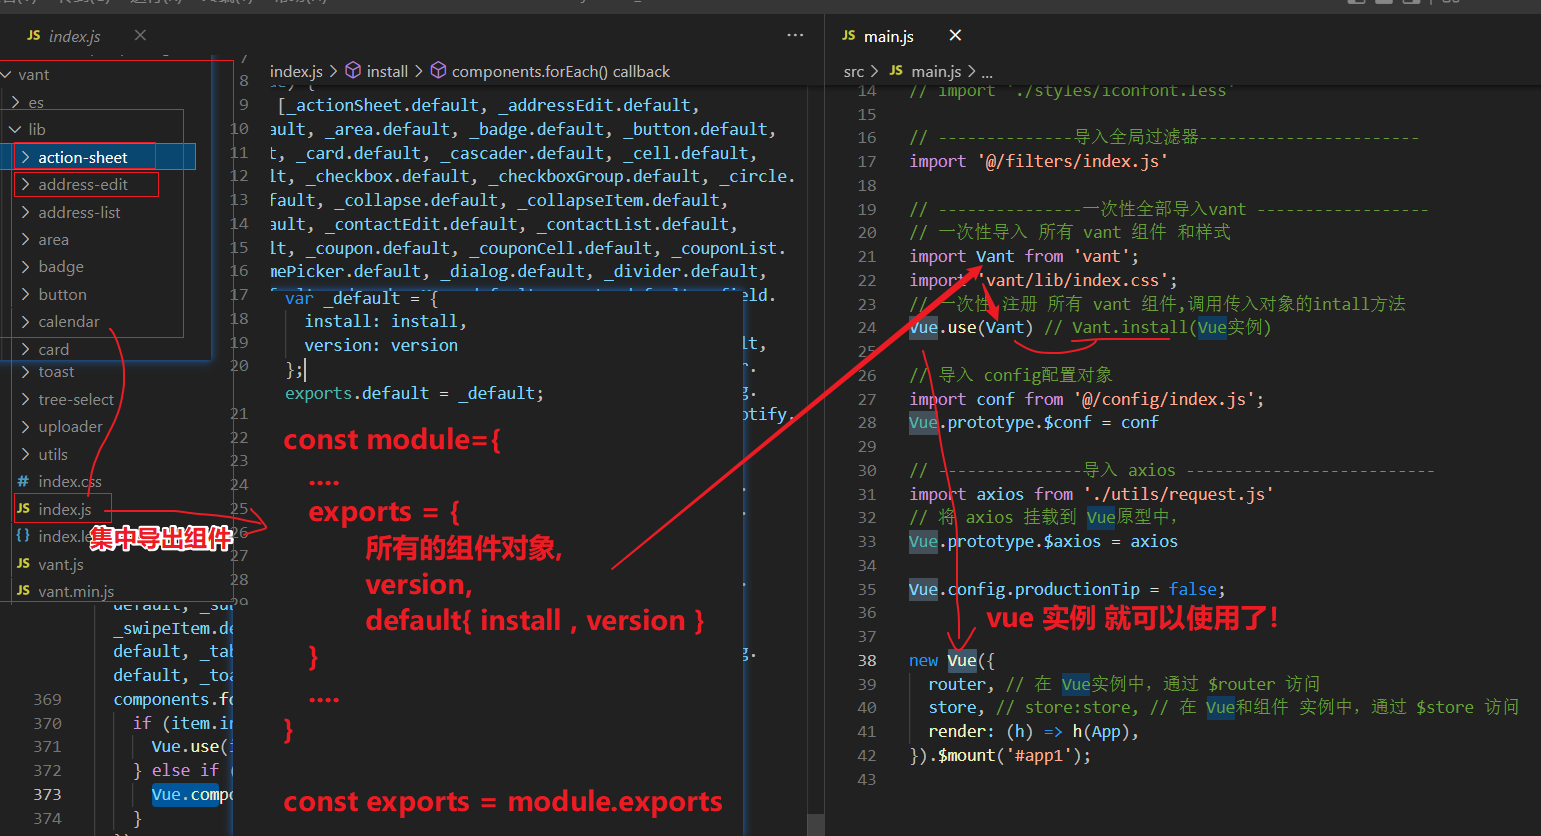Click 'exports.default = _default;' line
The height and width of the screenshot is (836, 1541).
(x=414, y=393)
